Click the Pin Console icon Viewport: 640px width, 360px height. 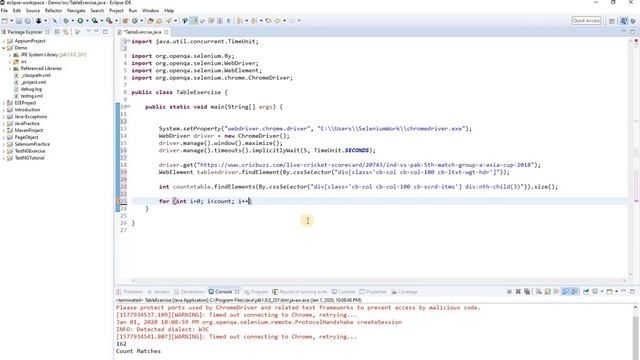coord(586,291)
